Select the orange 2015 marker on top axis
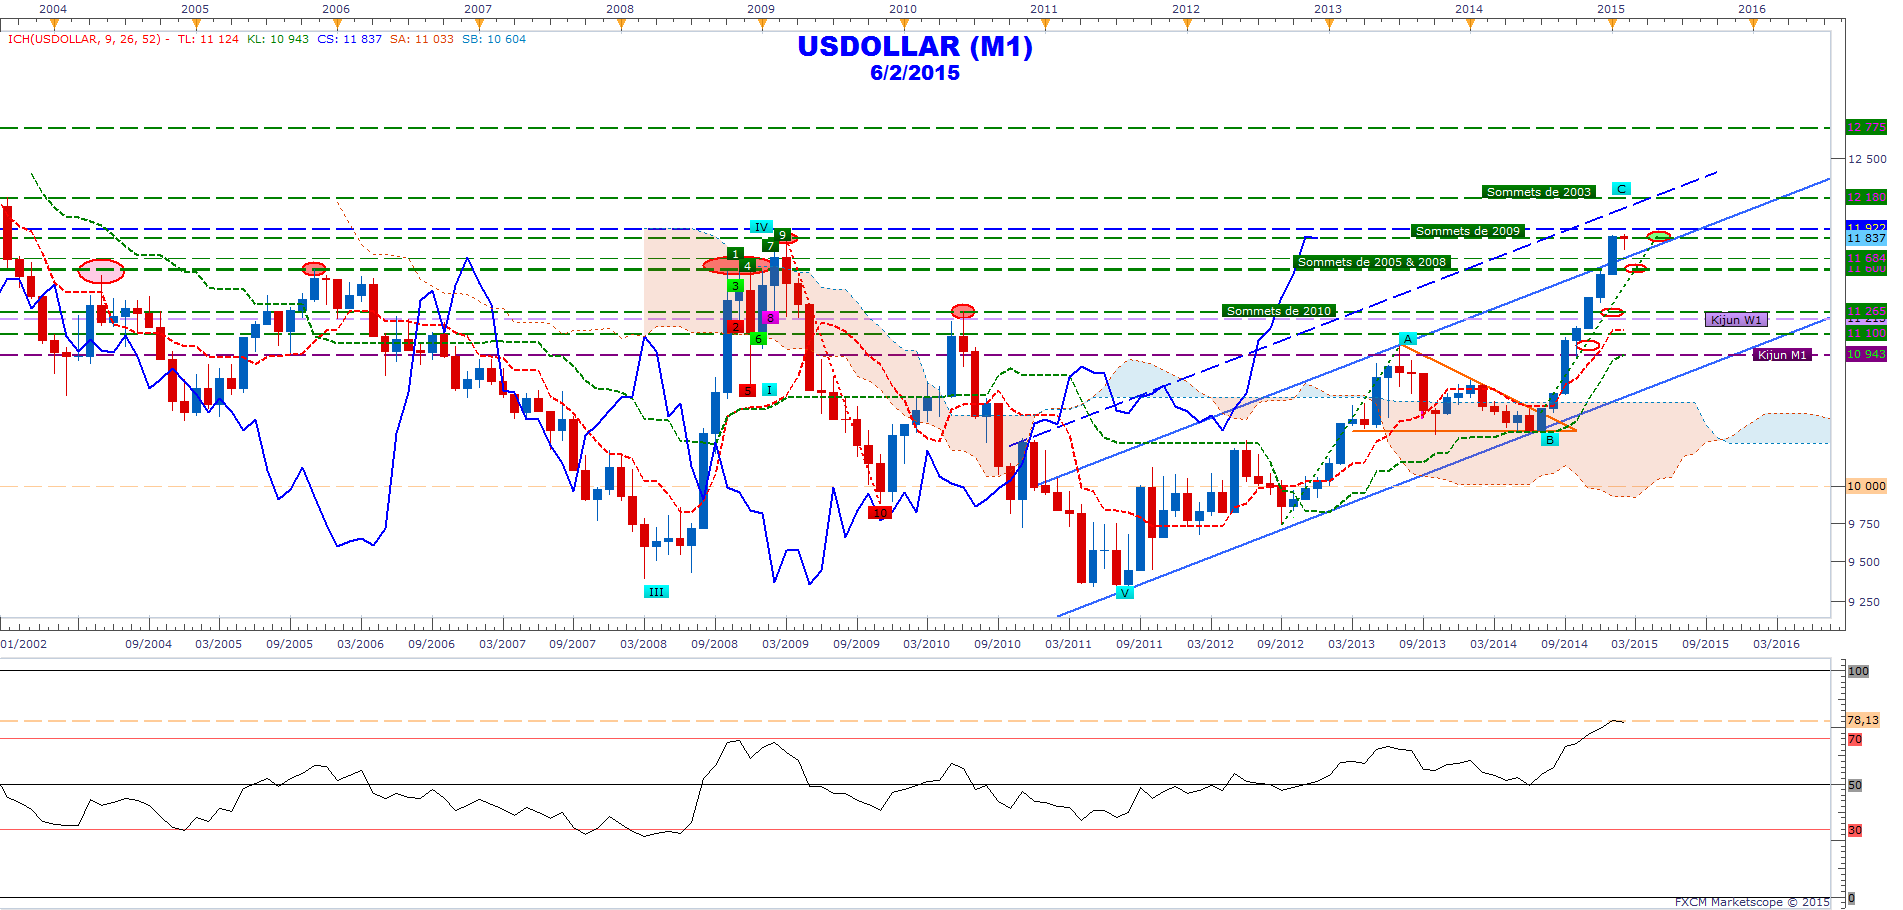This screenshot has height=910, width=1903. [1611, 25]
